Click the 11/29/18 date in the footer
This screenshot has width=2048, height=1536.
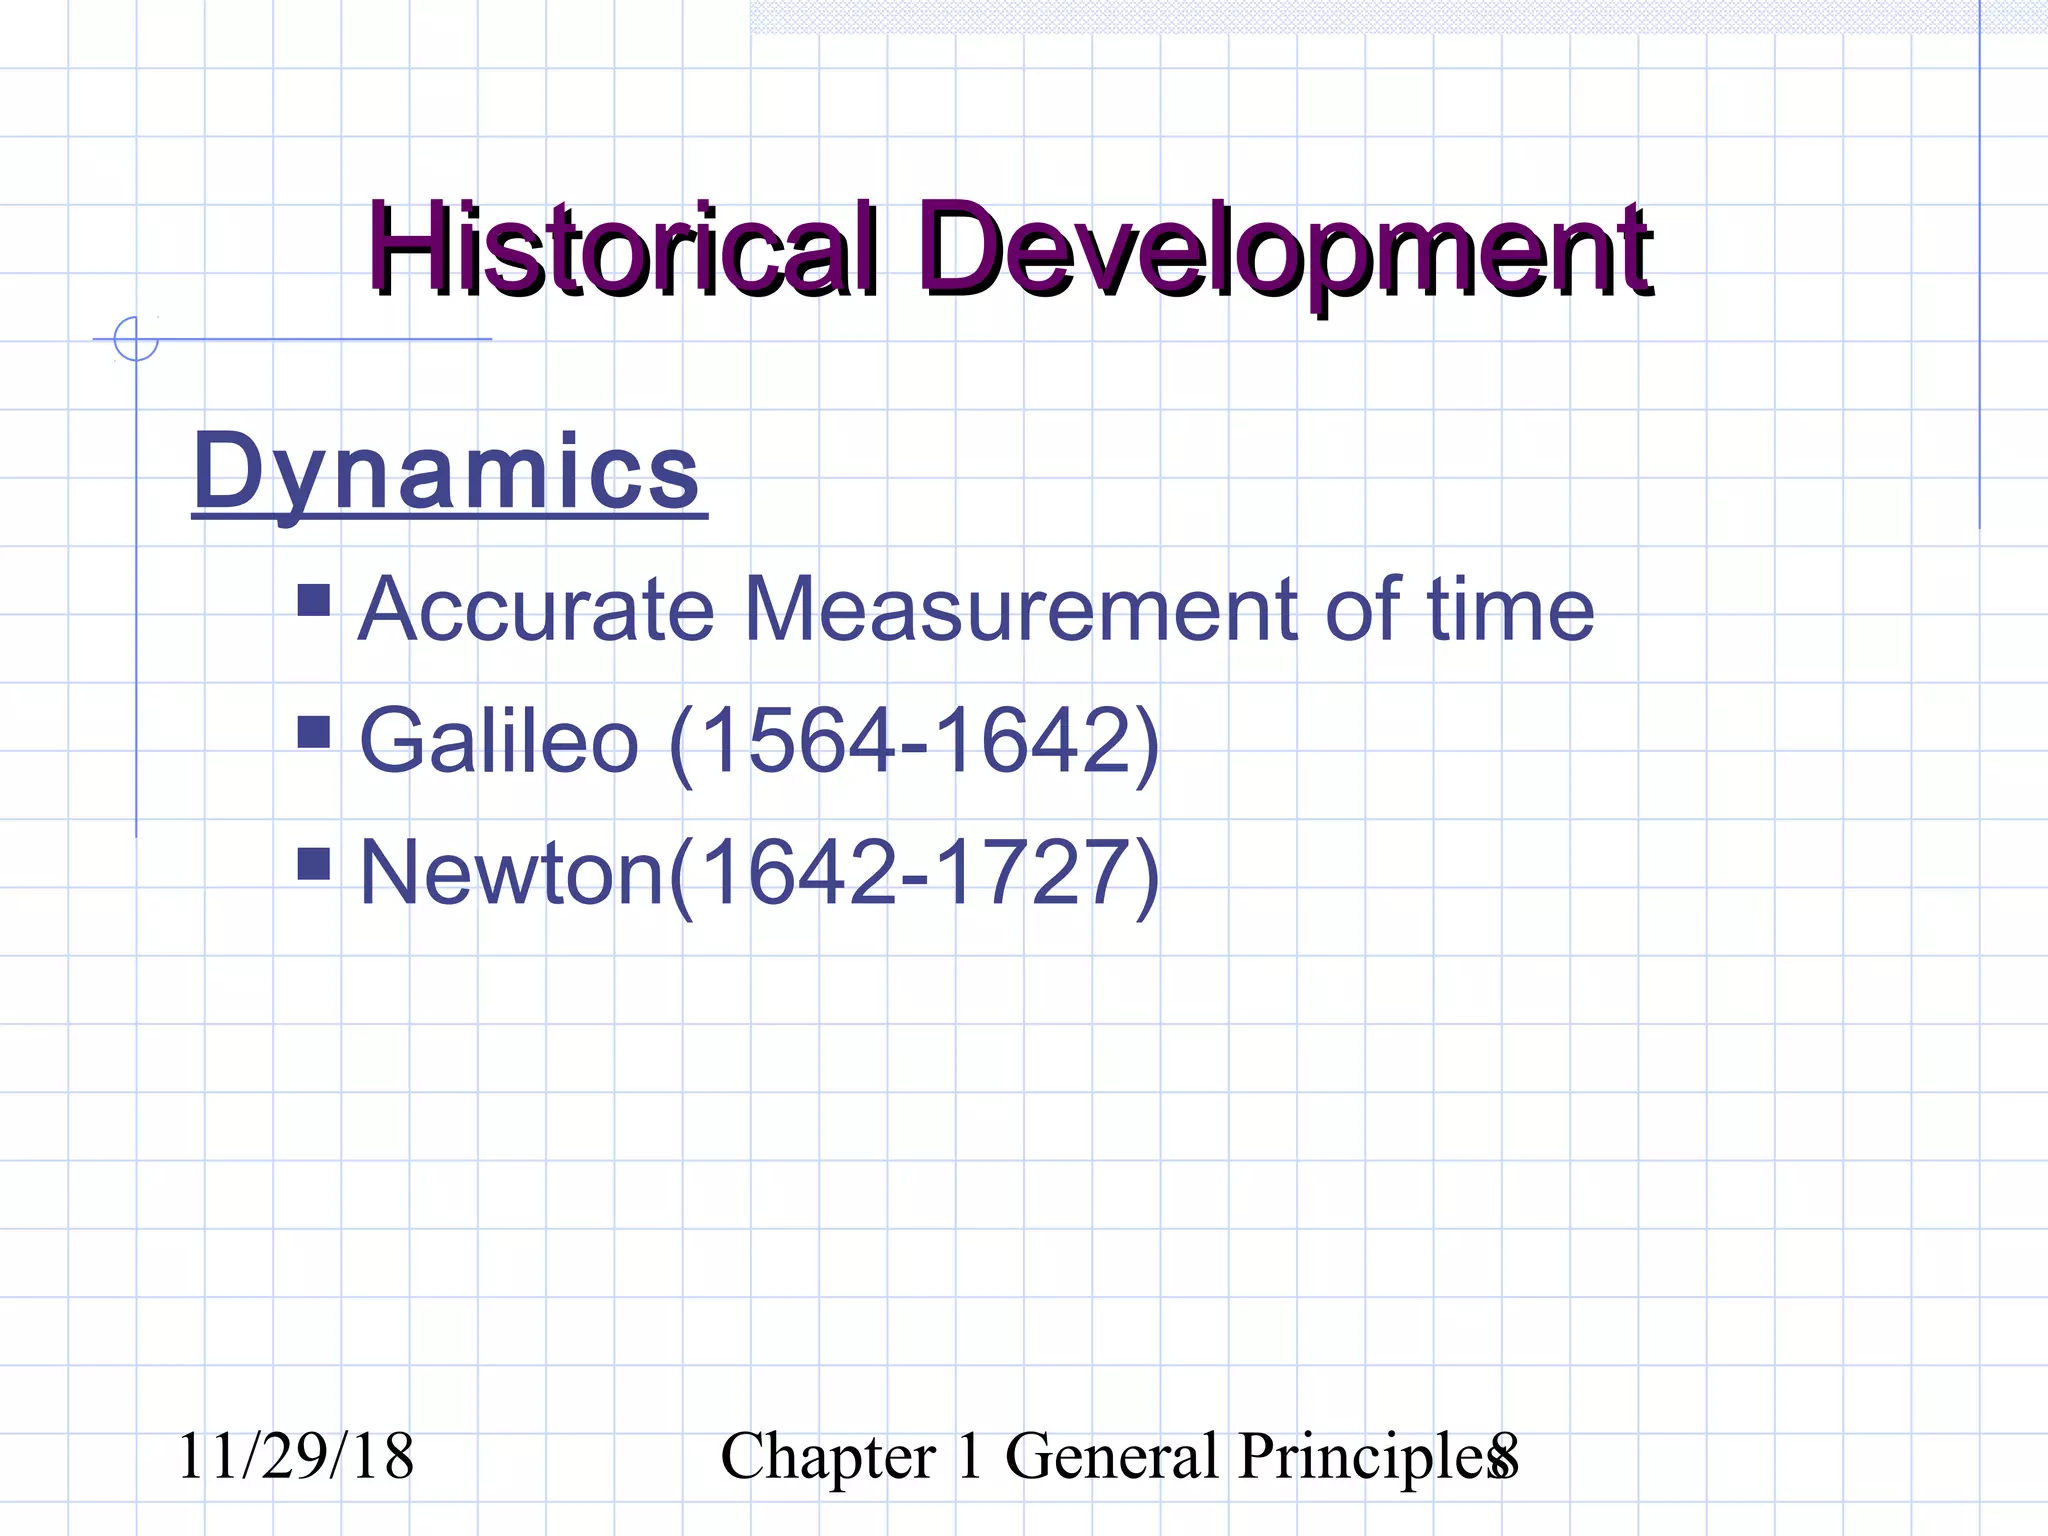(295, 1456)
